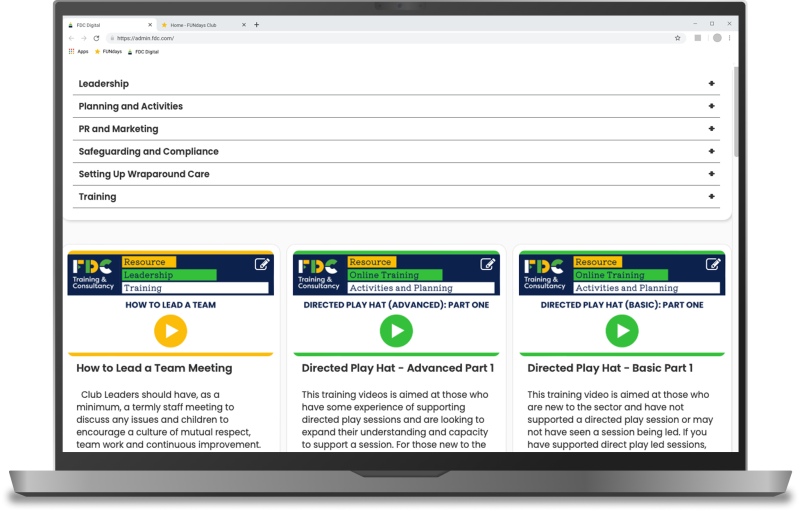Image resolution: width=800 pixels, height=511 pixels.
Task: Expand the Safeguarding and Compliance section
Action: (711, 152)
